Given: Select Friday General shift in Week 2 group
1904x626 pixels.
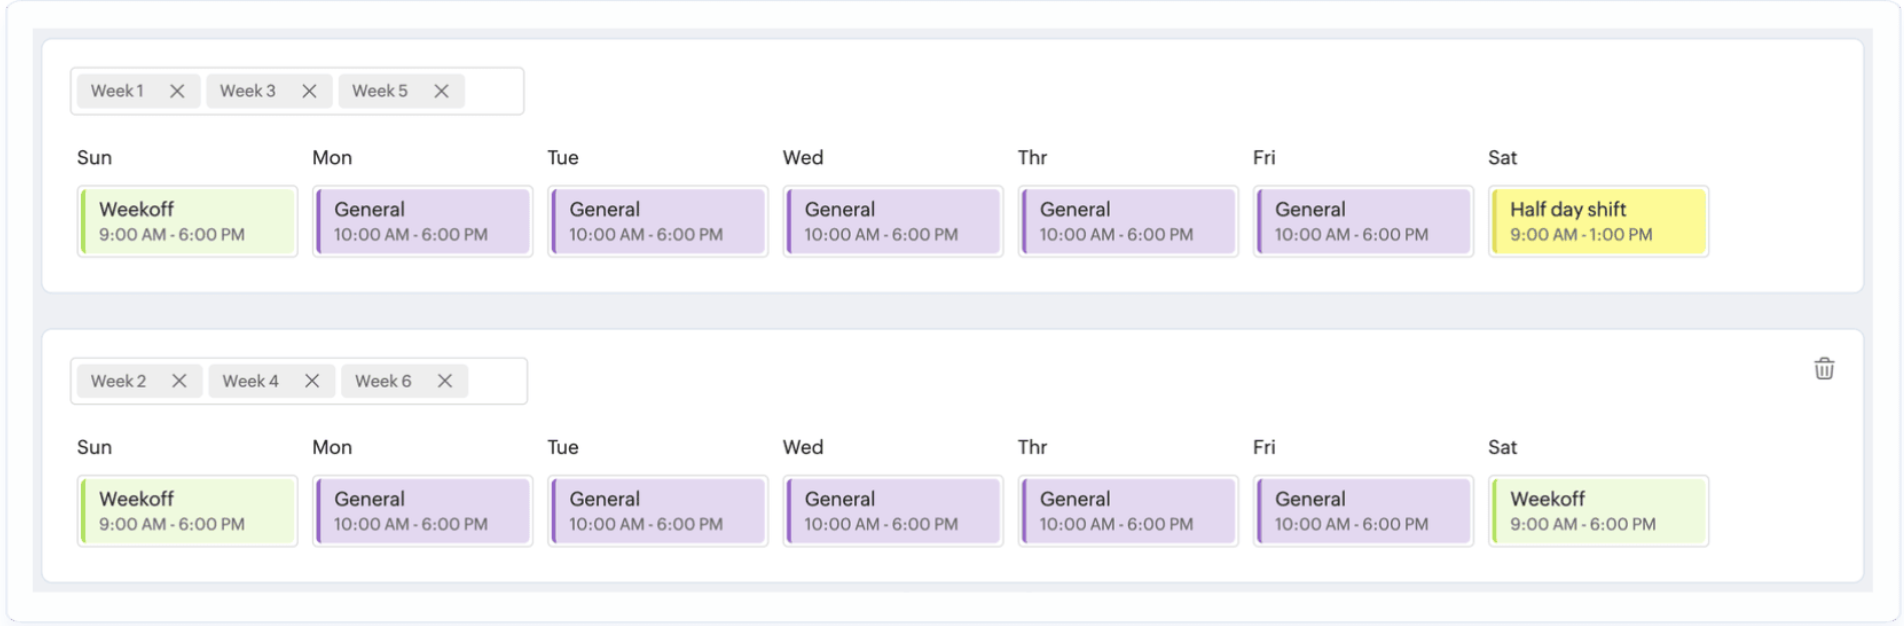Looking at the screenshot, I should 1363,511.
